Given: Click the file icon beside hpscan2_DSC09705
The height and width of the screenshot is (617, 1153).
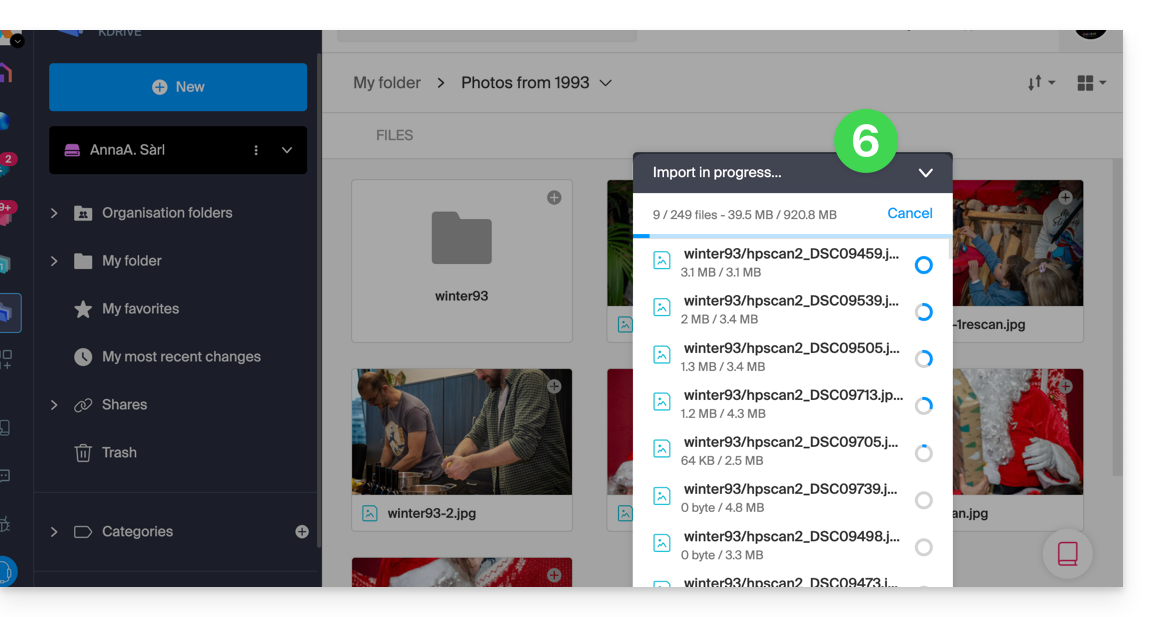Looking at the screenshot, I should click(662, 449).
